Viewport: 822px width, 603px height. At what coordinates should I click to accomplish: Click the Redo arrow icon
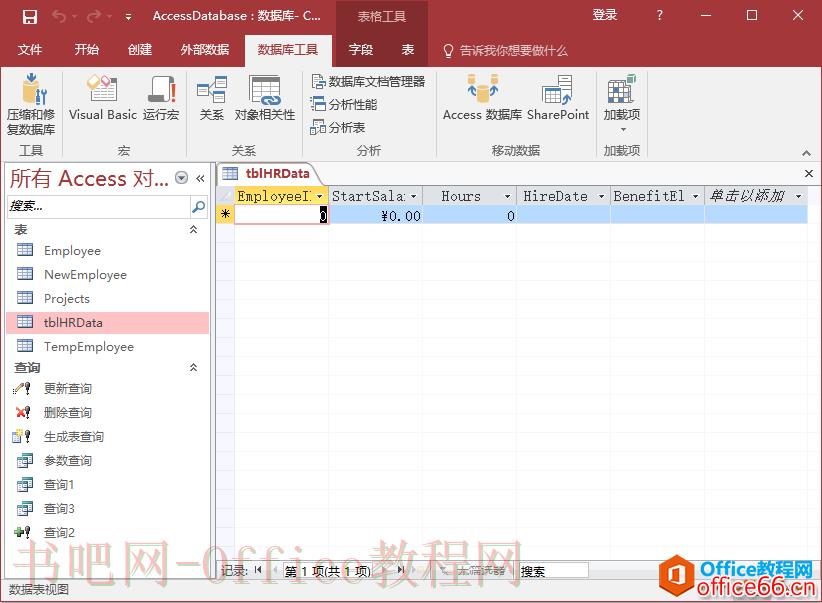tap(94, 16)
